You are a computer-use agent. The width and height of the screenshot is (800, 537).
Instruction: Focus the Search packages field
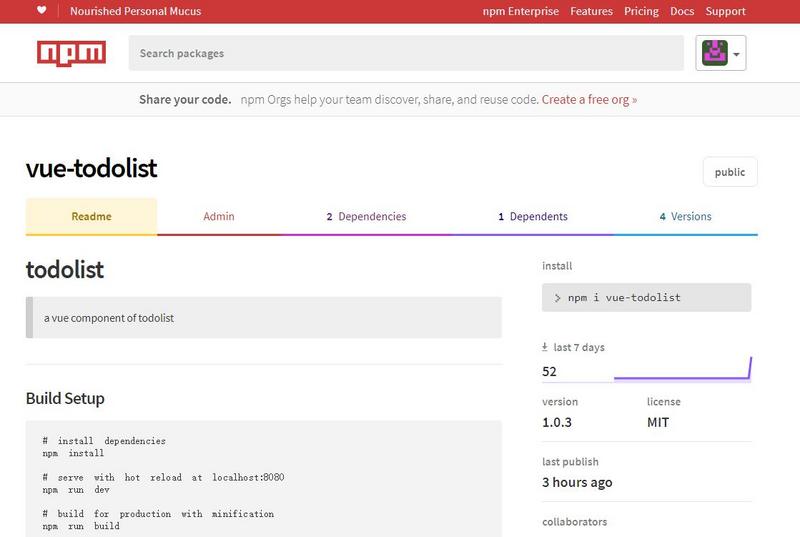point(406,53)
